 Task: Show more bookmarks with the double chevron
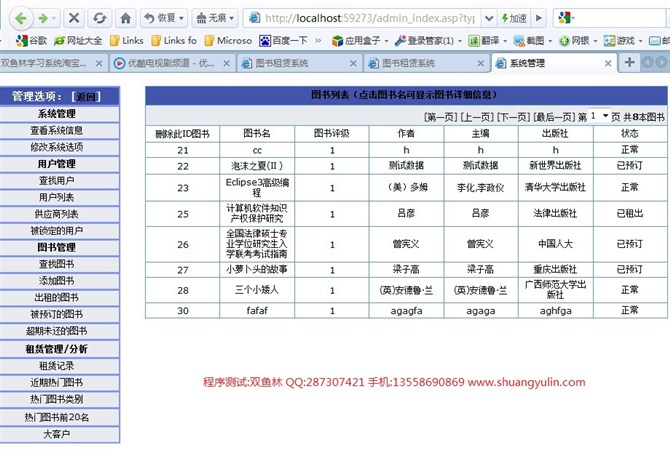(x=318, y=41)
